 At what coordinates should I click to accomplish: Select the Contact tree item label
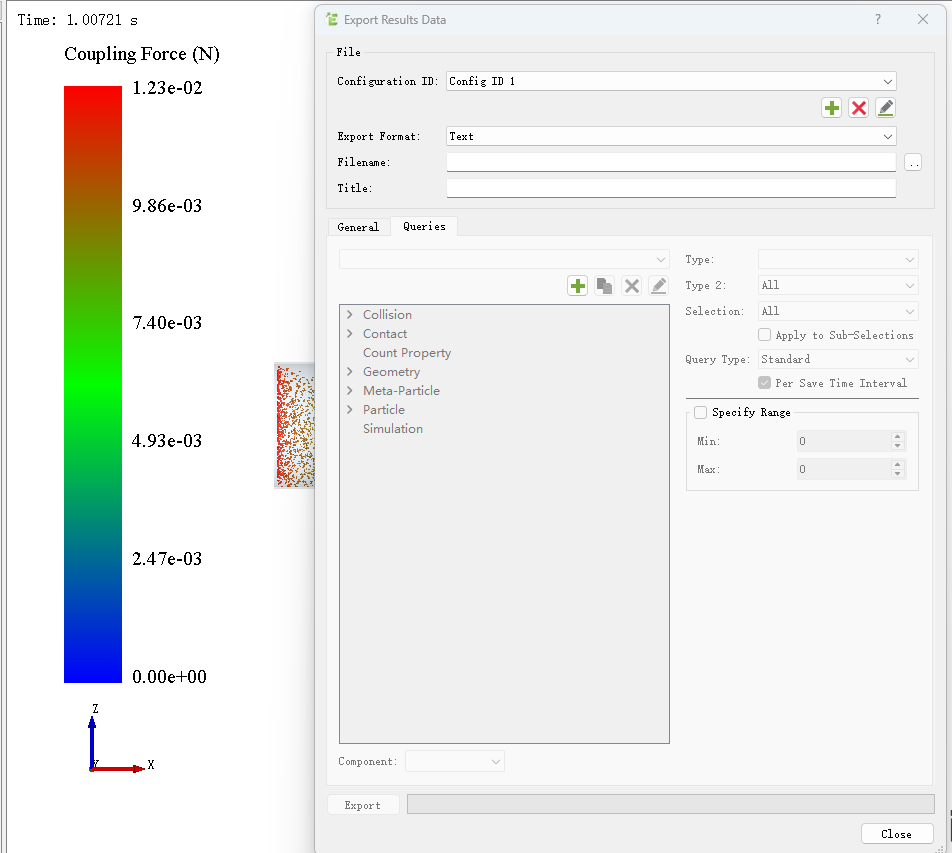point(385,334)
